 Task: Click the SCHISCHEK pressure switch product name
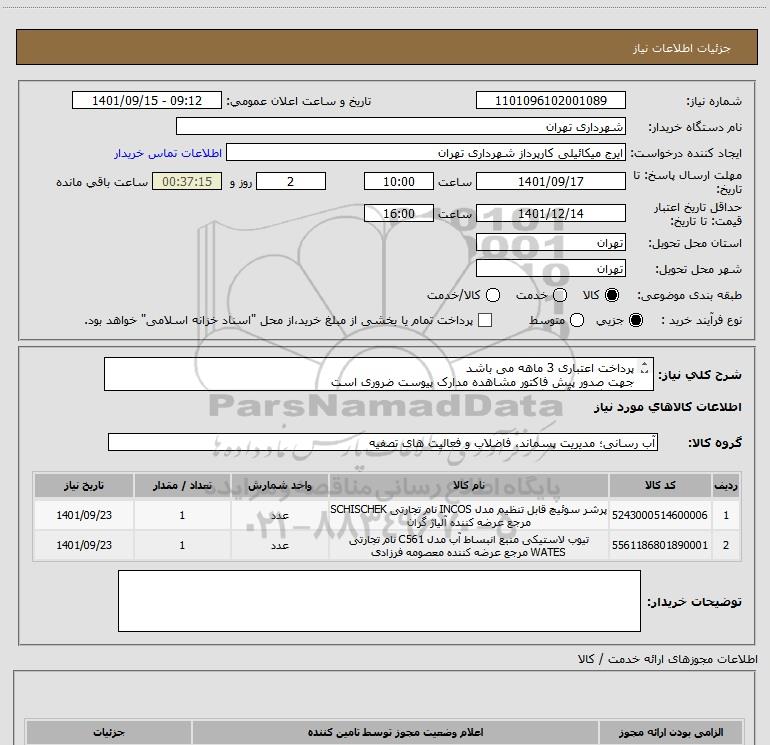click(468, 516)
